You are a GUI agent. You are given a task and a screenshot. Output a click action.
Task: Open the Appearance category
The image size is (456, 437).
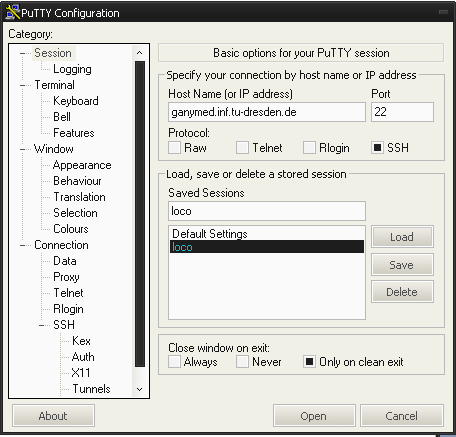(x=82, y=165)
